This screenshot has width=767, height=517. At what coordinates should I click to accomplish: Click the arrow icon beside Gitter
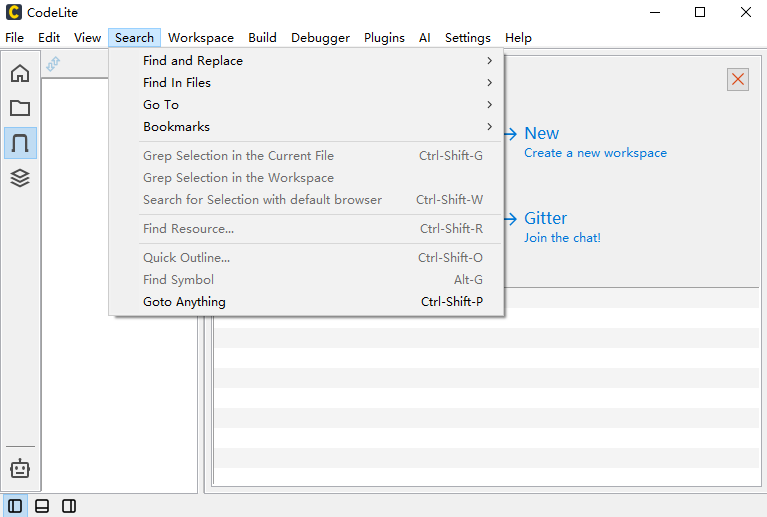[511, 219]
